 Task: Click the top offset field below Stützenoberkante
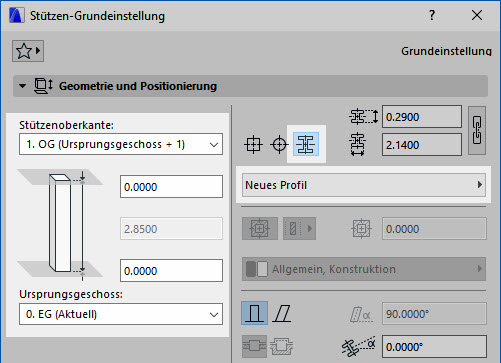point(171,187)
